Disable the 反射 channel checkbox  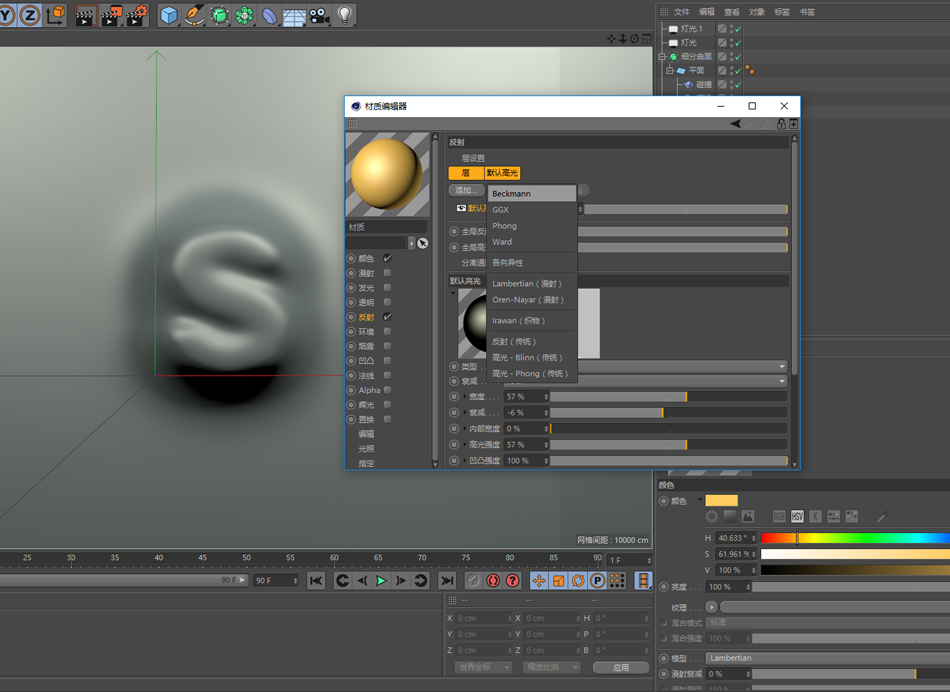pyautogui.click(x=388, y=316)
